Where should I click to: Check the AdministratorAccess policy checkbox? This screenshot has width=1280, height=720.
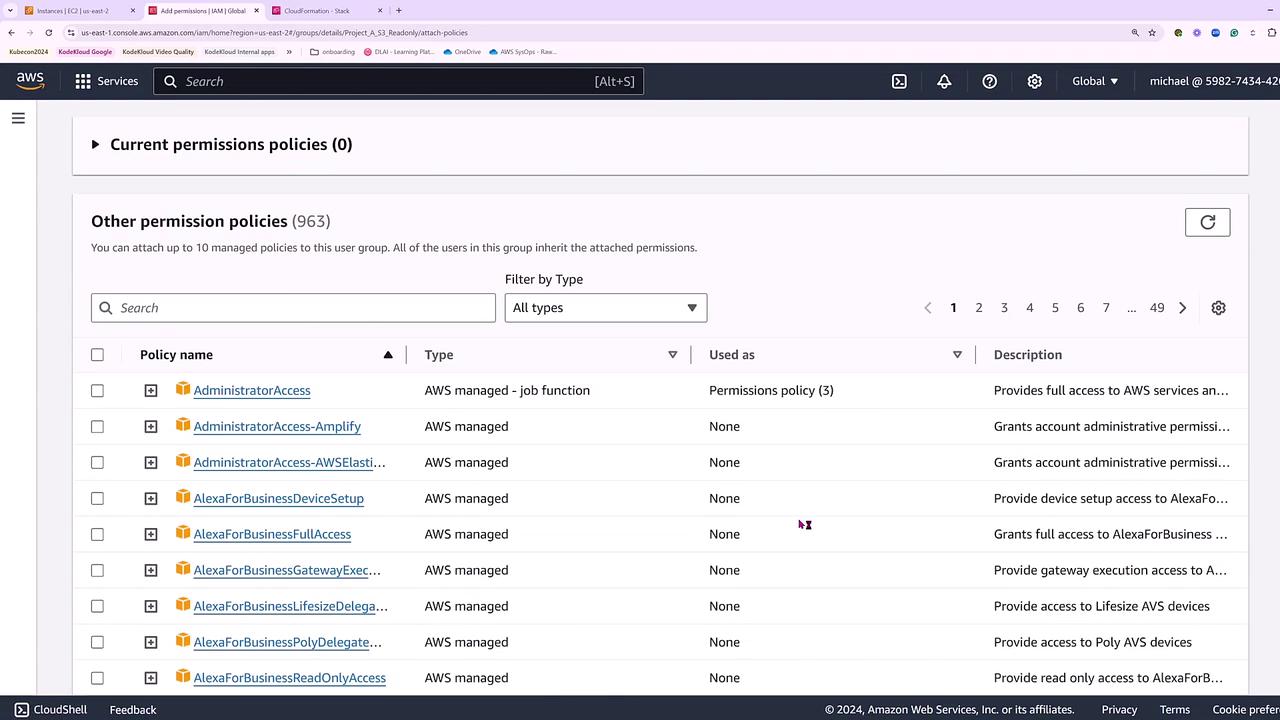[x=97, y=391]
